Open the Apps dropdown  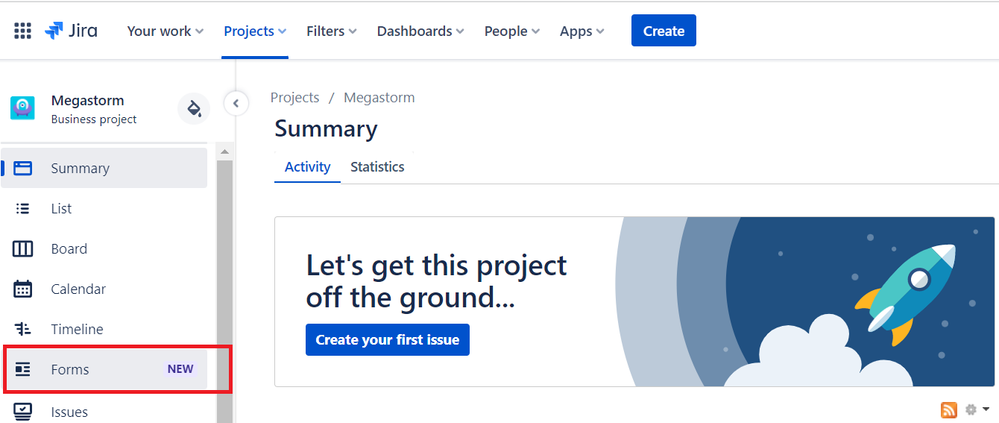point(582,31)
